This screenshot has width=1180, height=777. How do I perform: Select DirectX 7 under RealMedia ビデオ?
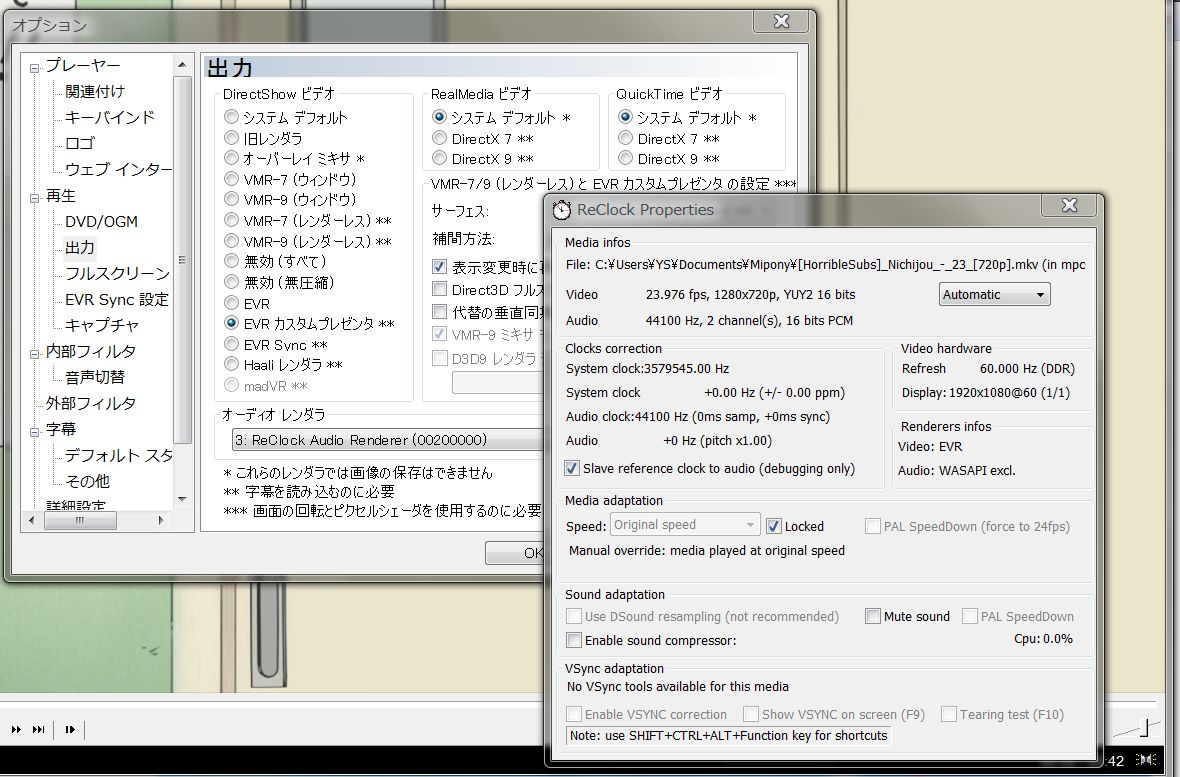[439, 138]
